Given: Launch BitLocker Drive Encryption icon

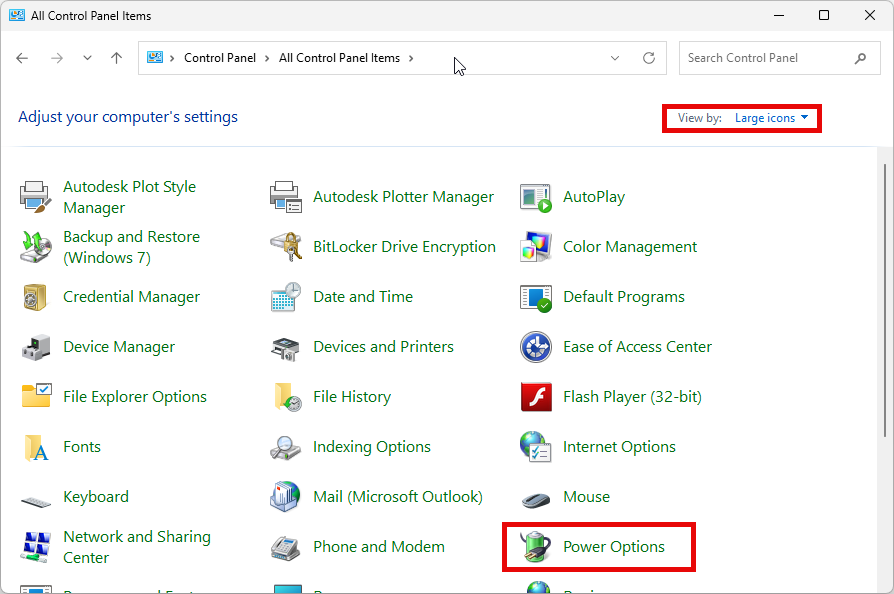Looking at the screenshot, I should [286, 247].
